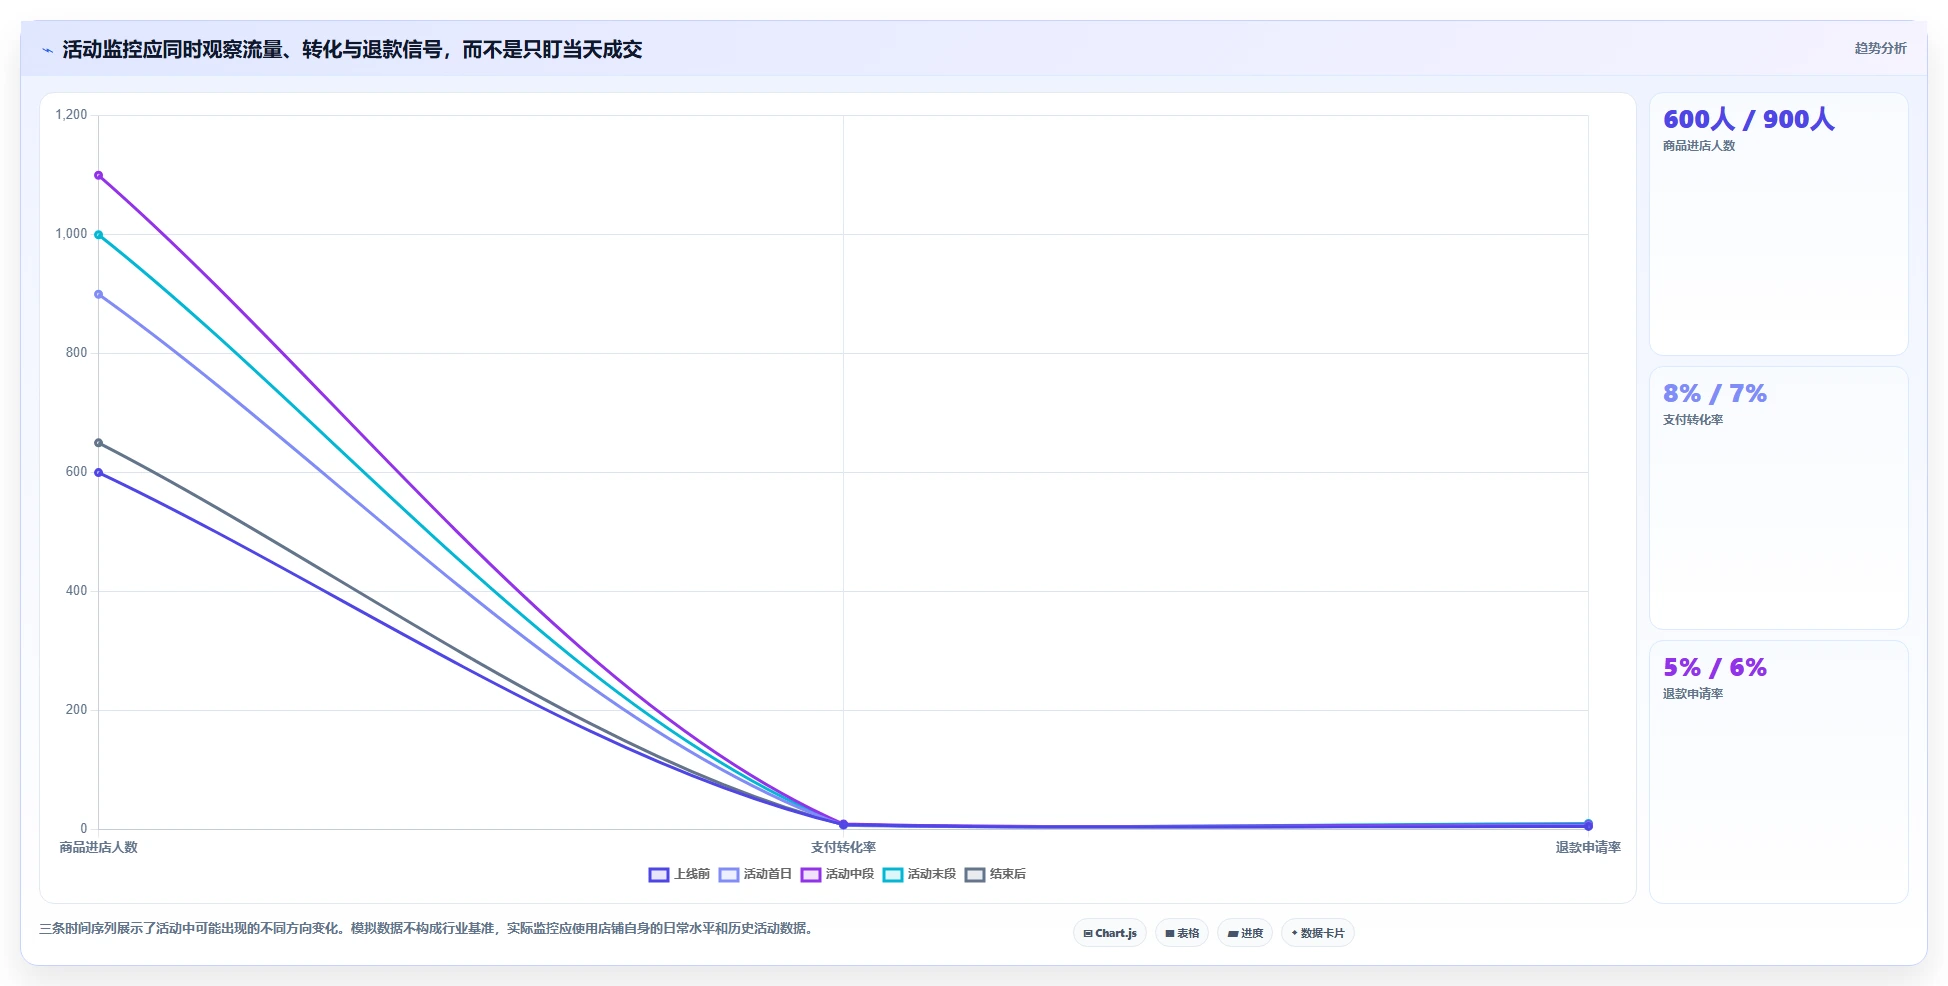Viewport: 1948px width, 986px height.
Task: Click the chart title about 活动监控
Action: tap(352, 49)
